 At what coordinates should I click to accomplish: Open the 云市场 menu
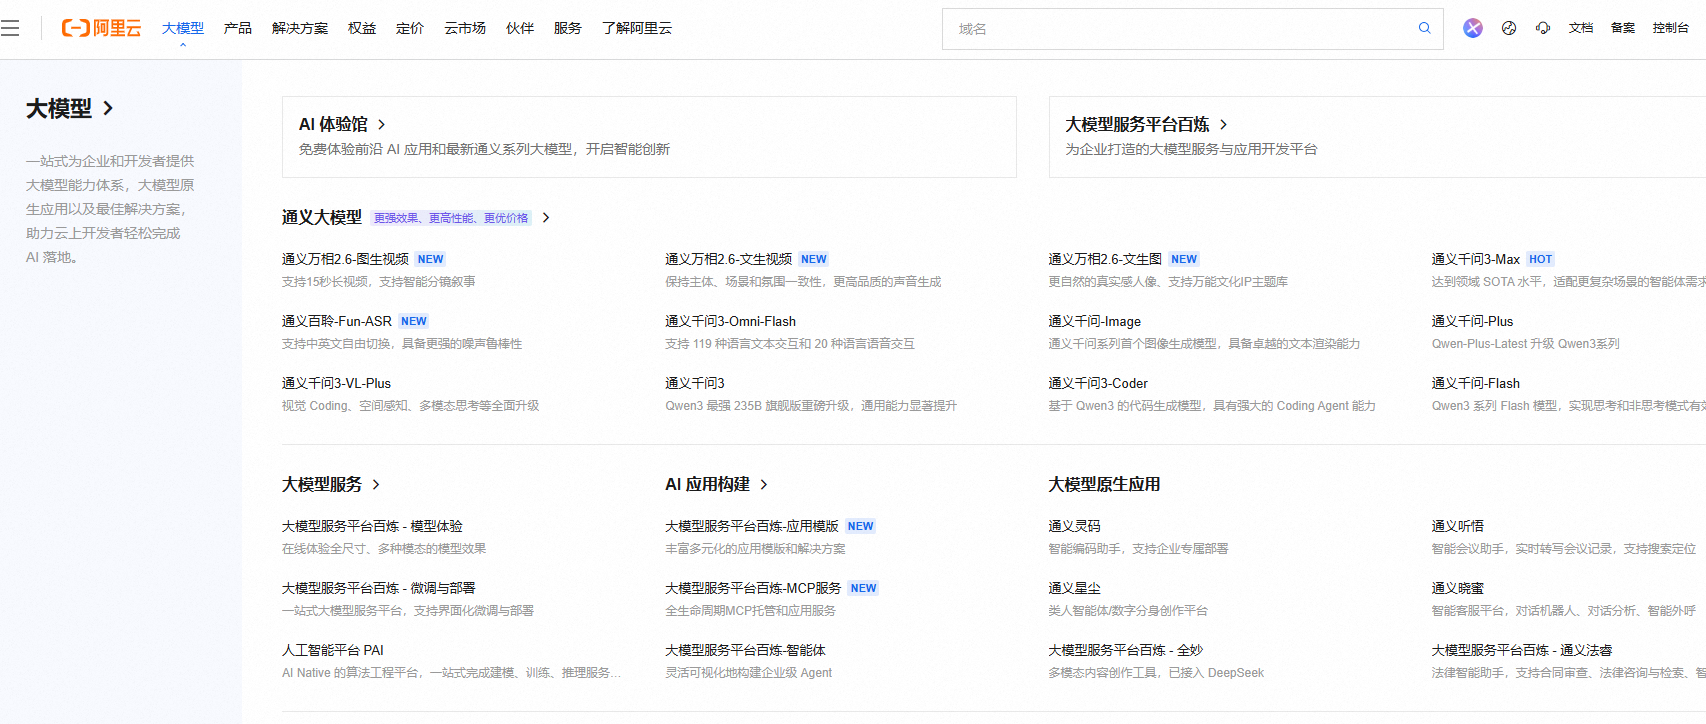point(465,28)
